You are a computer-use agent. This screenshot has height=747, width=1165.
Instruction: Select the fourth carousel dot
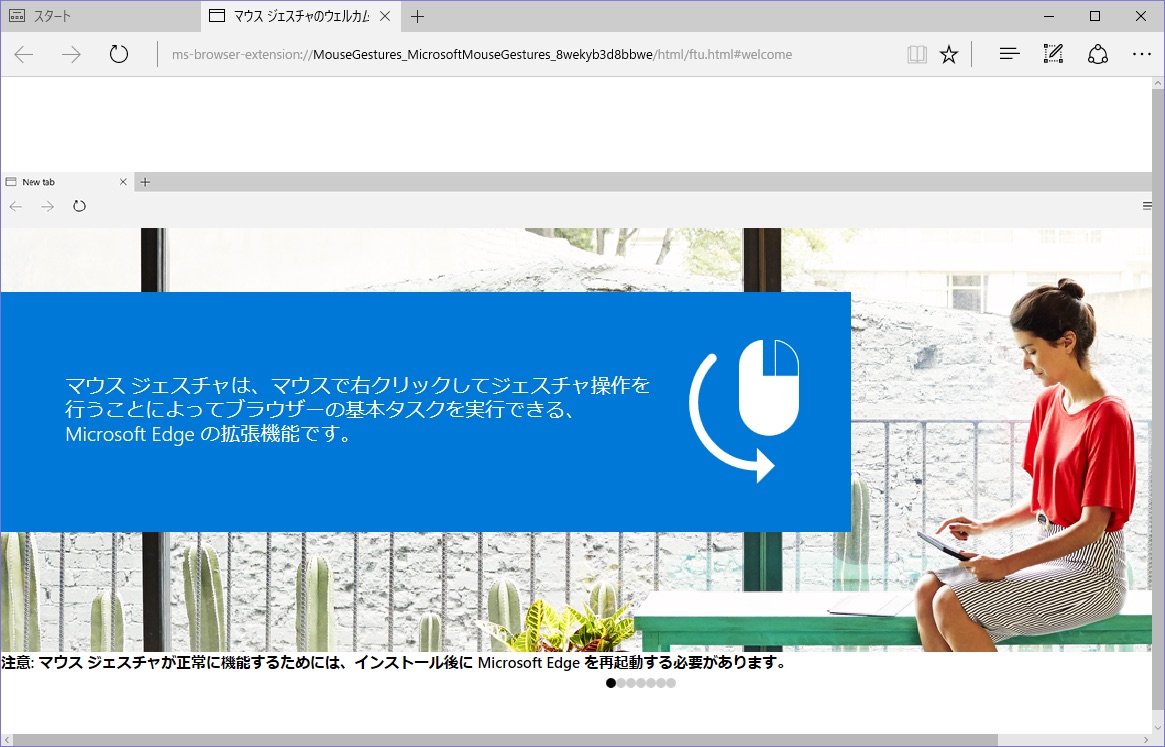coord(641,683)
